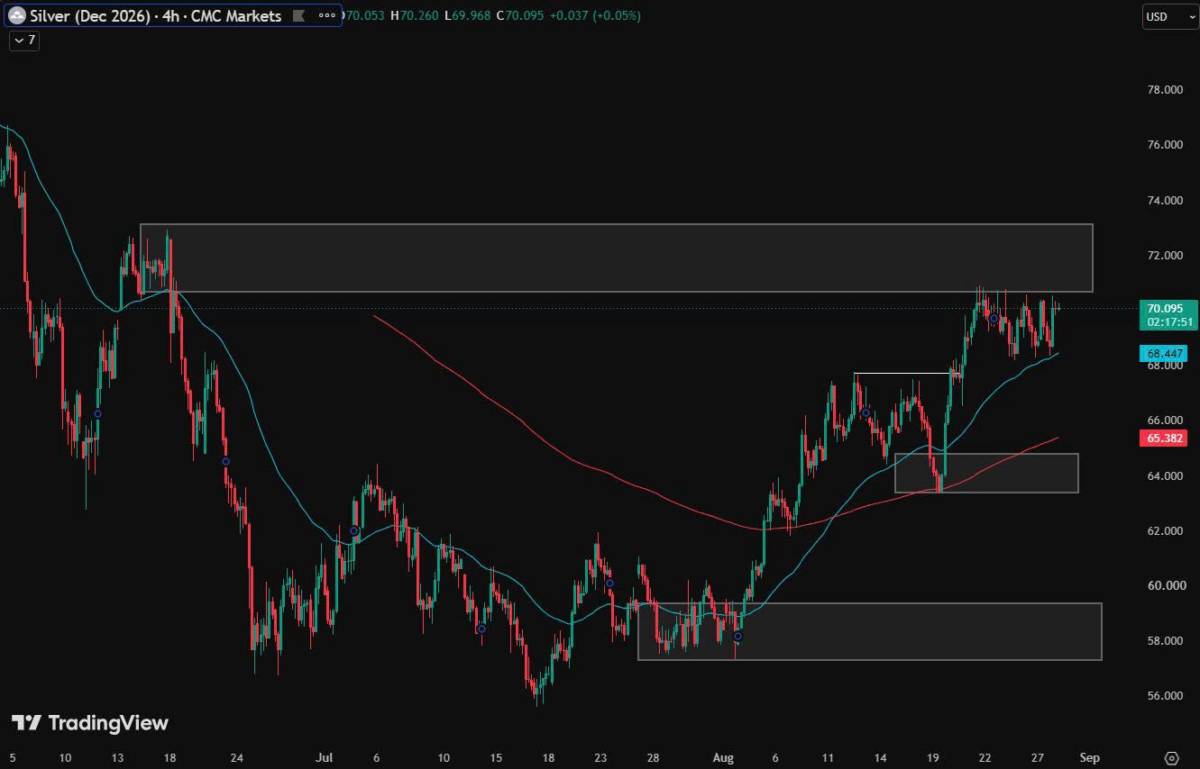Viewport: 1200px width, 769px height.
Task: Click the 66.000 price axis label
Action: pos(1166,421)
